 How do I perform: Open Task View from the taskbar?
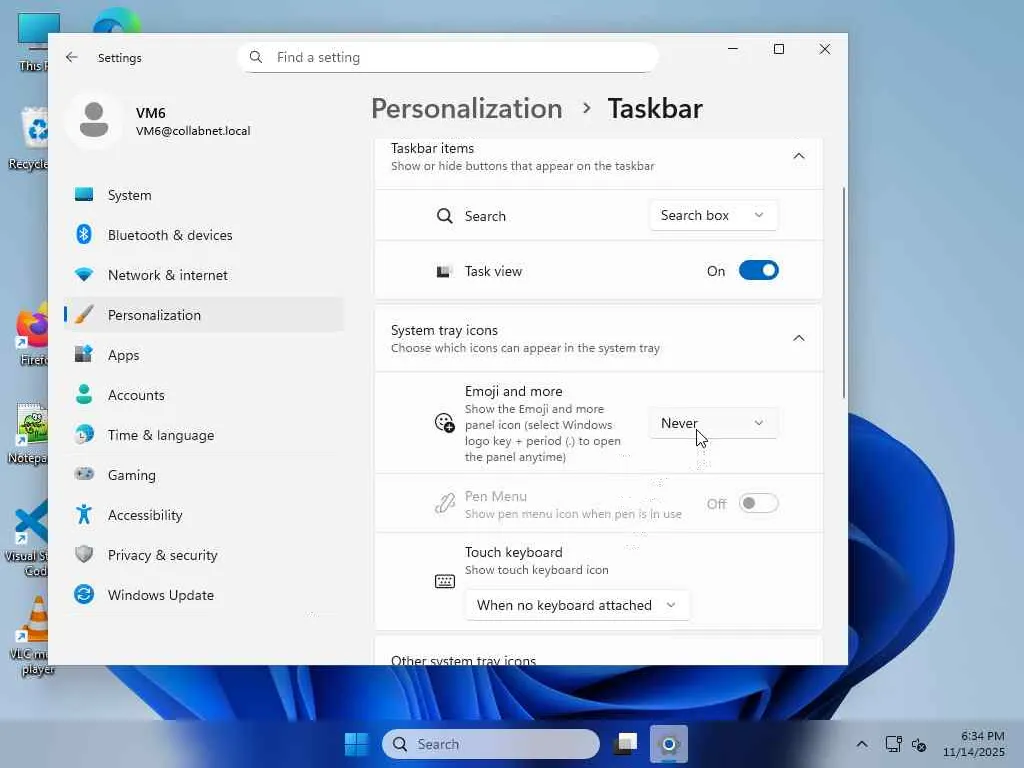pyautogui.click(x=626, y=744)
